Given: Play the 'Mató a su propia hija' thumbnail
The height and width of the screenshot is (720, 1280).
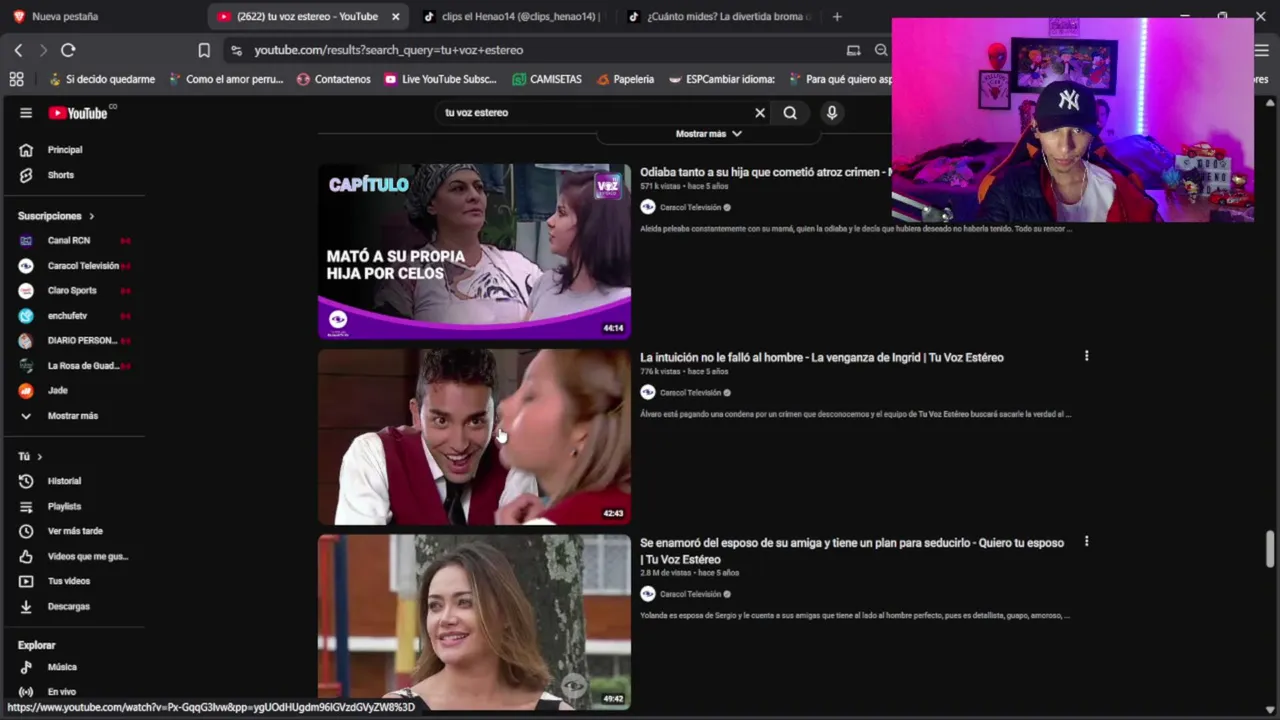Looking at the screenshot, I should (474, 252).
